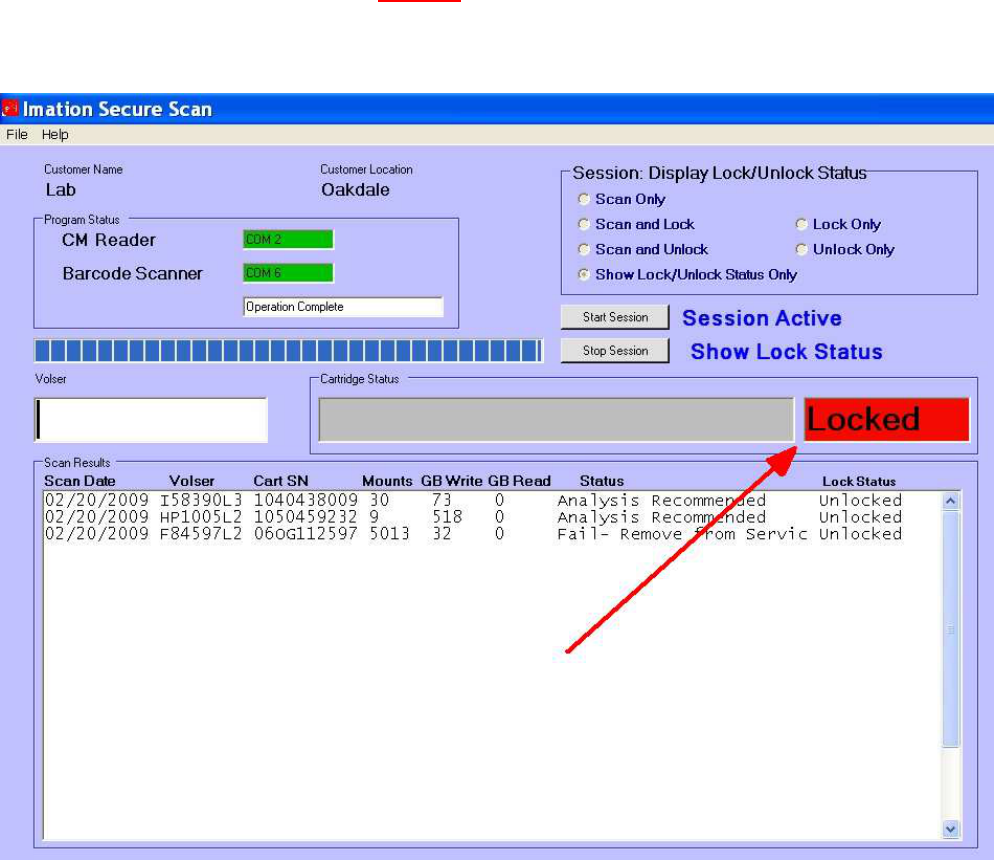Open the File menu
This screenshot has width=994, height=860.
click(x=16, y=134)
